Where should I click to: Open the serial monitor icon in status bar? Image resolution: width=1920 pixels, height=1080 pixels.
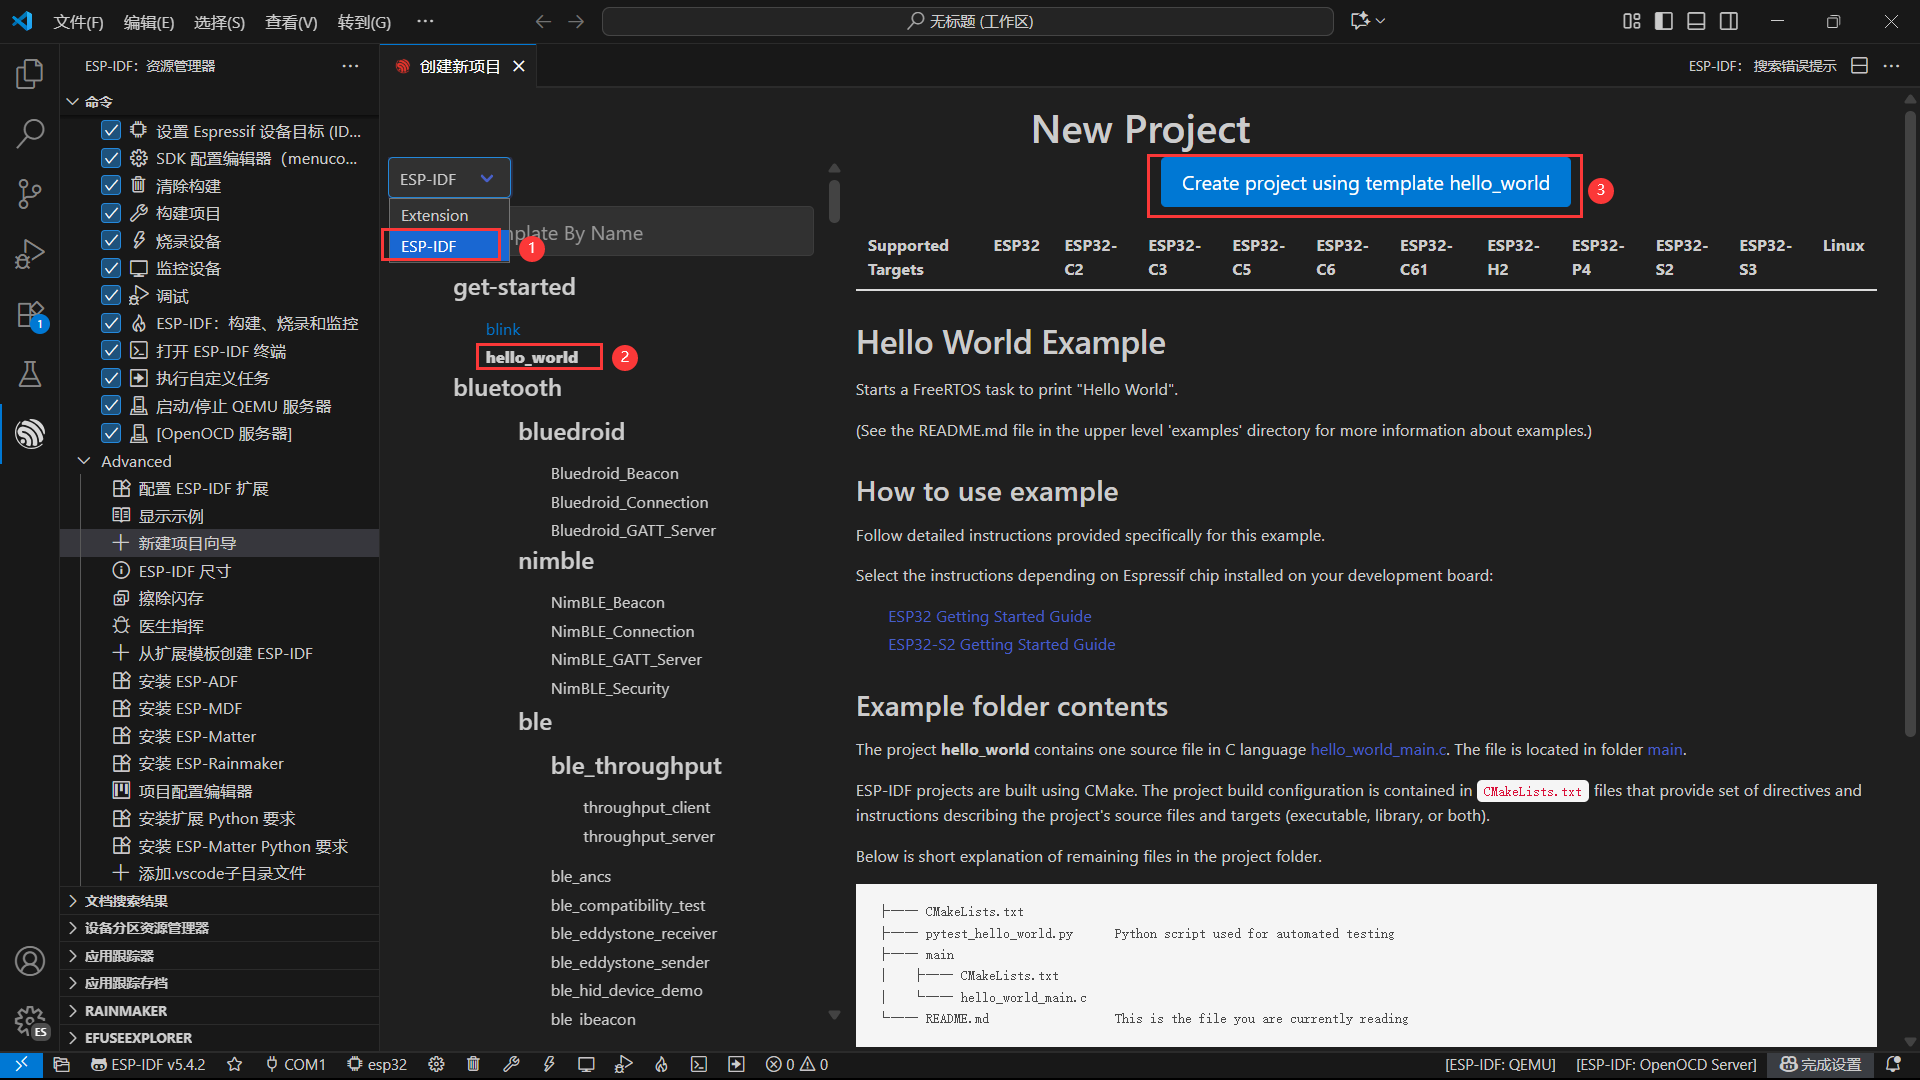click(x=587, y=1064)
